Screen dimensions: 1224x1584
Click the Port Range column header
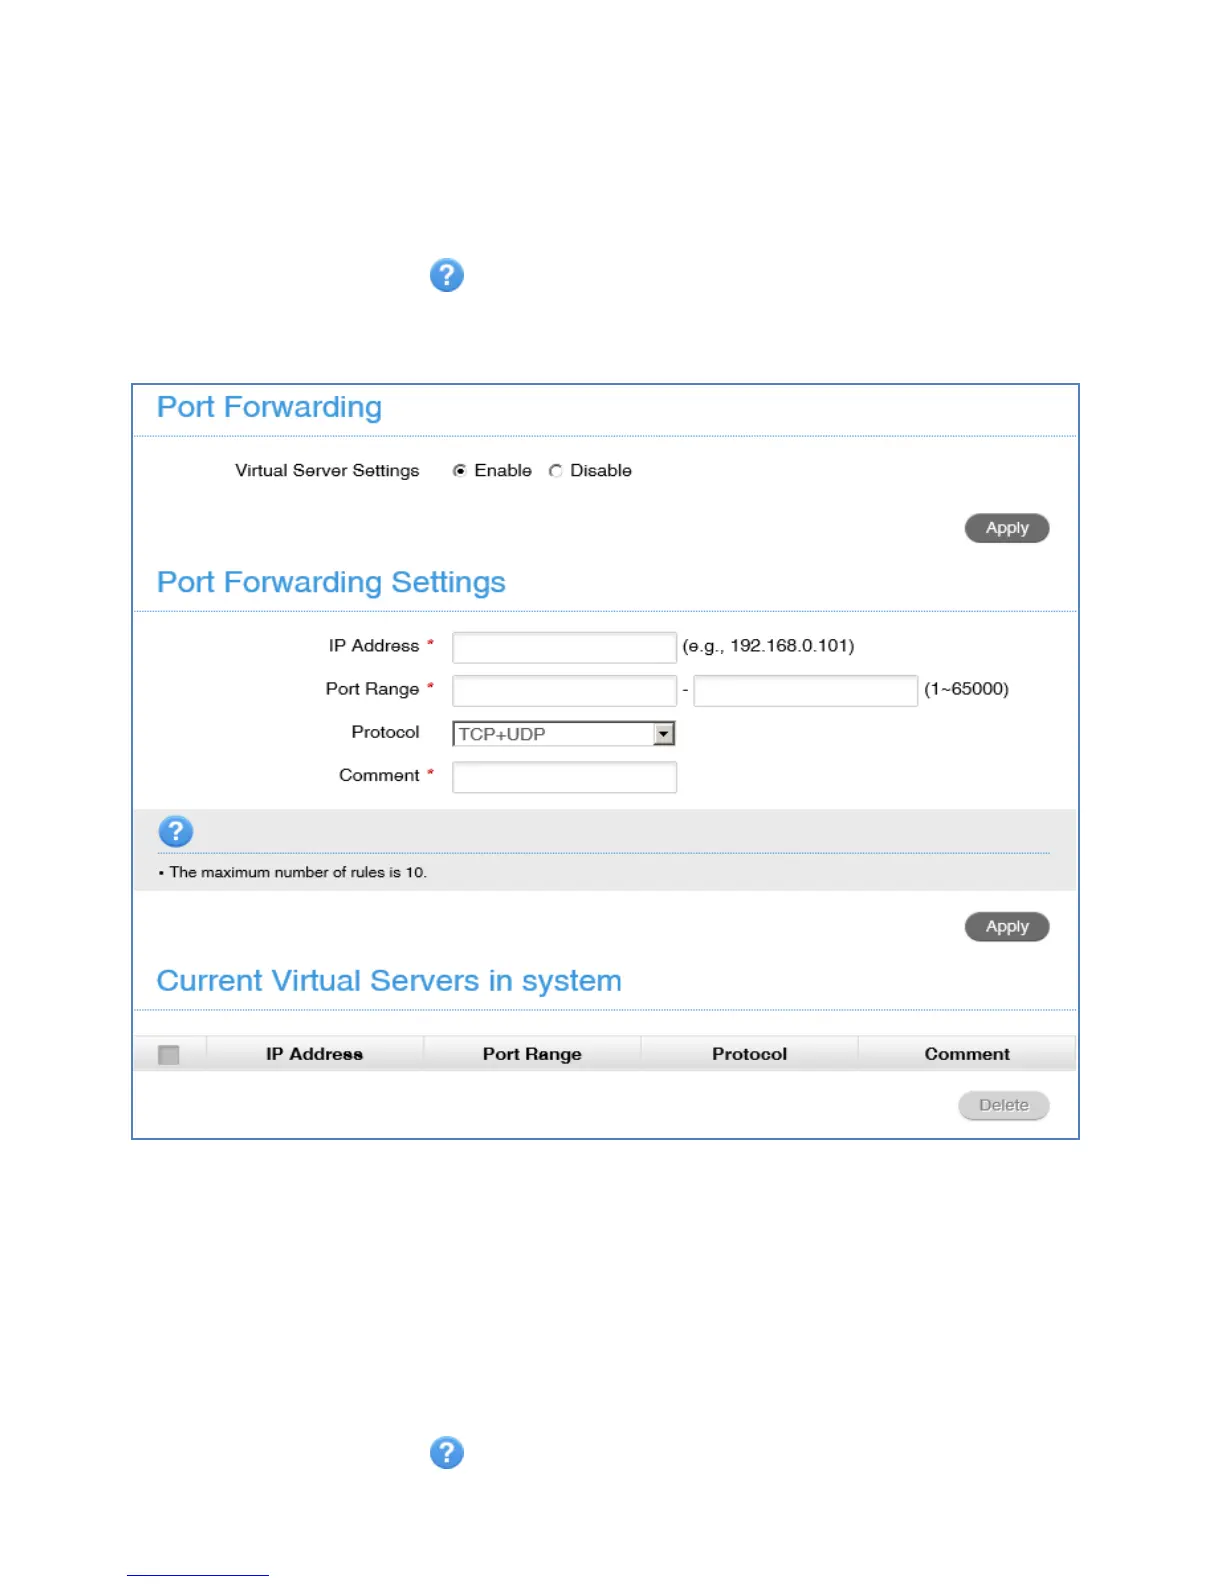tap(532, 1054)
